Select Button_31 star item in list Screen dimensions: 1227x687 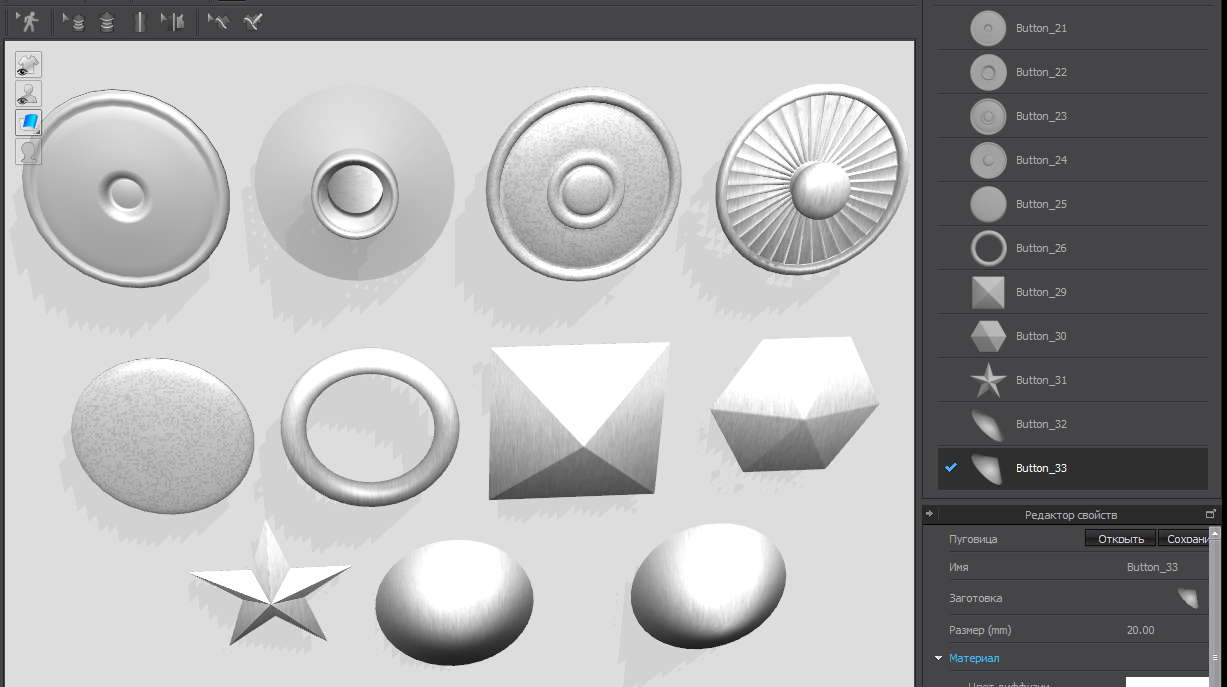1040,380
